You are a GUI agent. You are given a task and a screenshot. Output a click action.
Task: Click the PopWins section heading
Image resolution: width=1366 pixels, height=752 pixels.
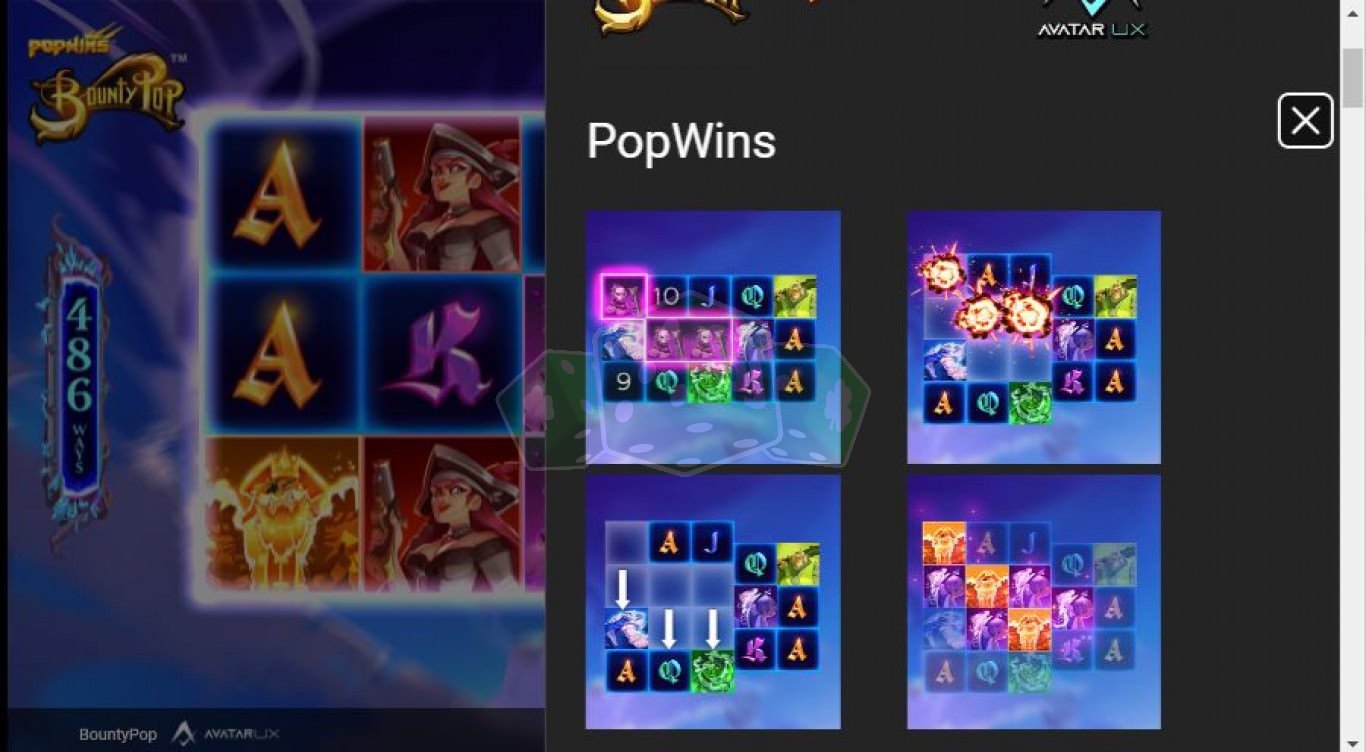pos(681,141)
